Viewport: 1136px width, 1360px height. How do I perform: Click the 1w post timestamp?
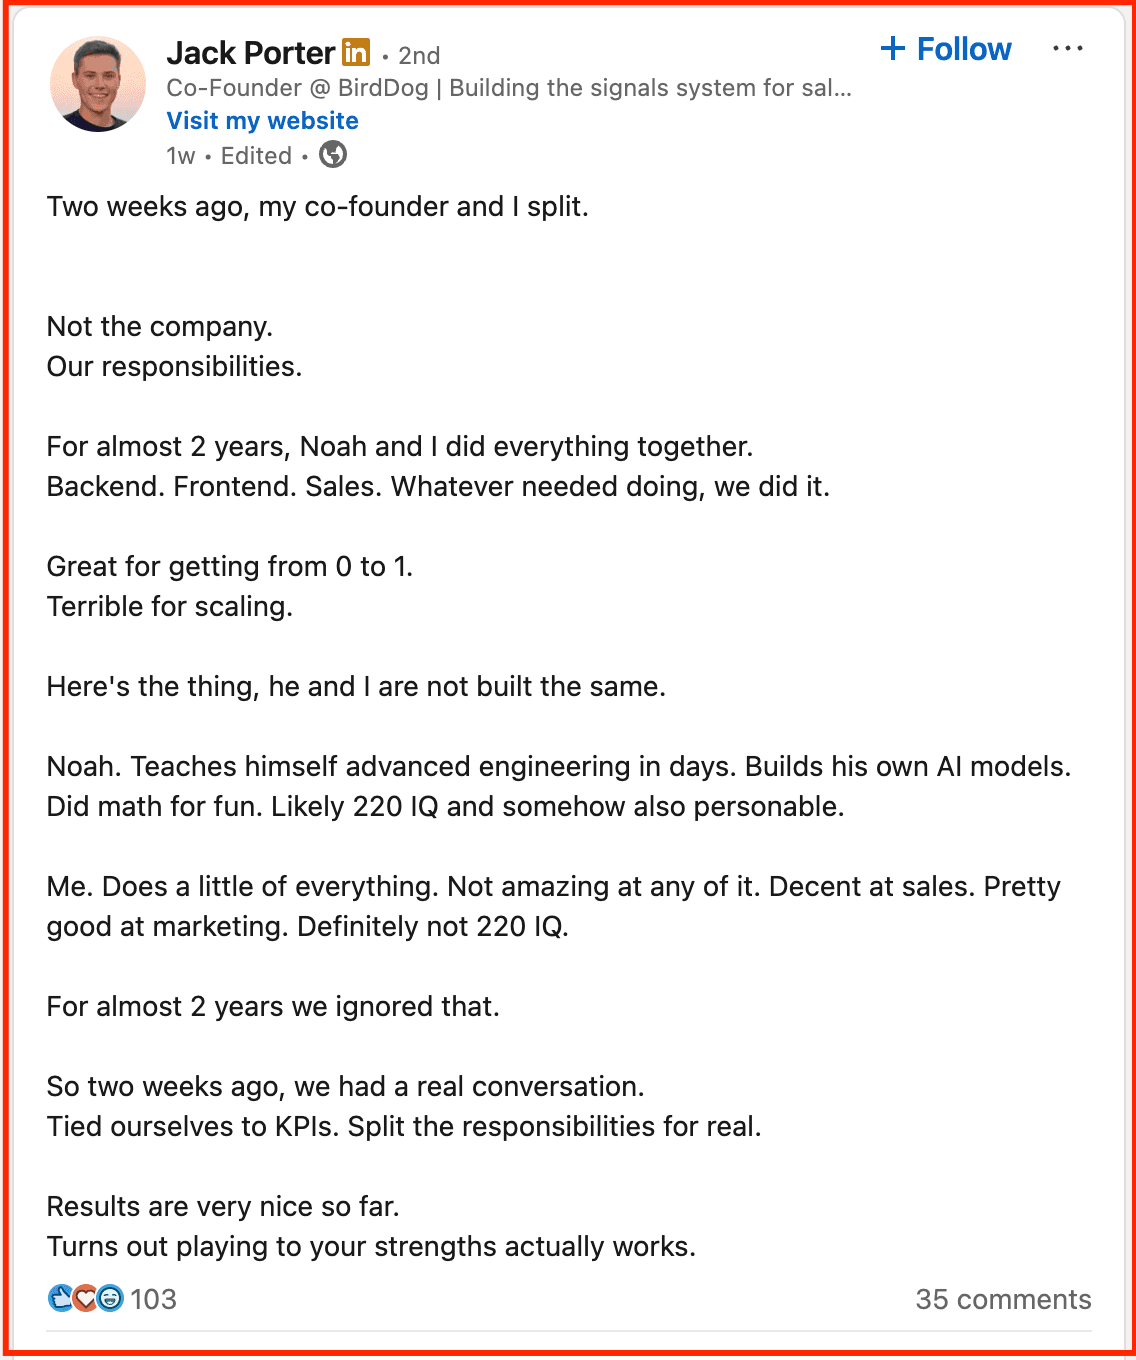click(x=181, y=156)
